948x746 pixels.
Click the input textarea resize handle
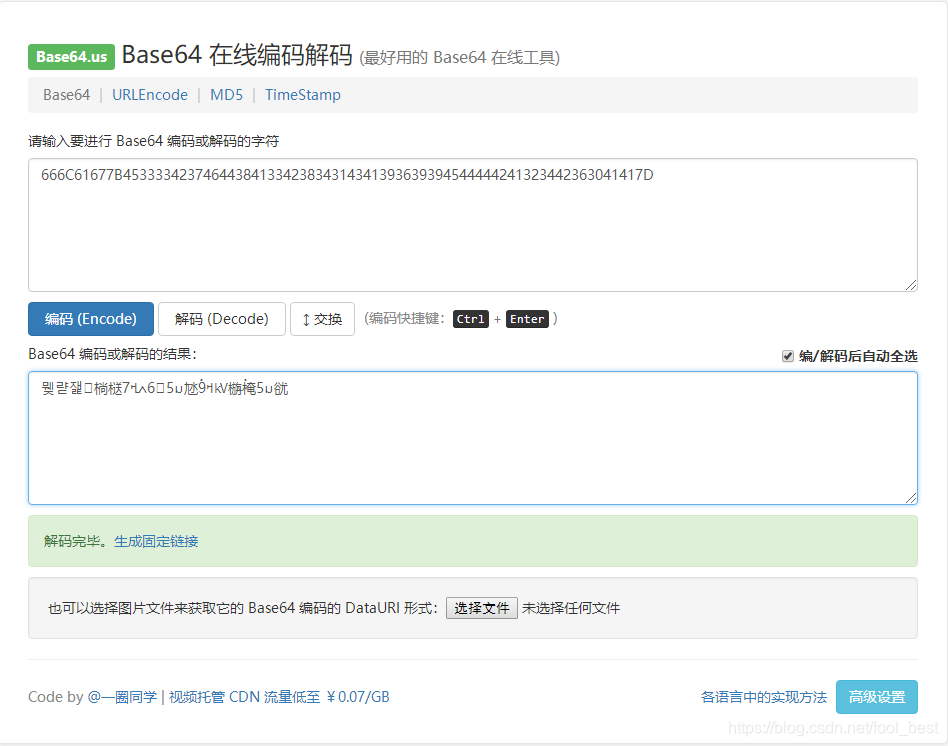click(x=911, y=285)
